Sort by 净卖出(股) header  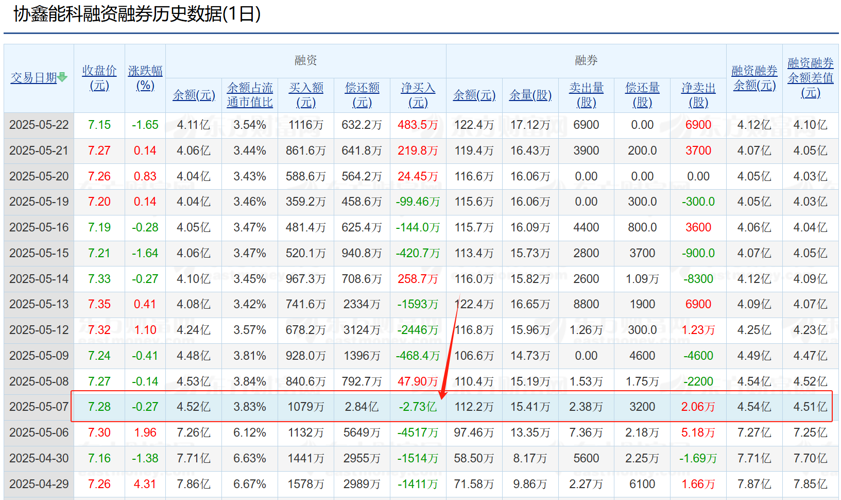pos(698,94)
